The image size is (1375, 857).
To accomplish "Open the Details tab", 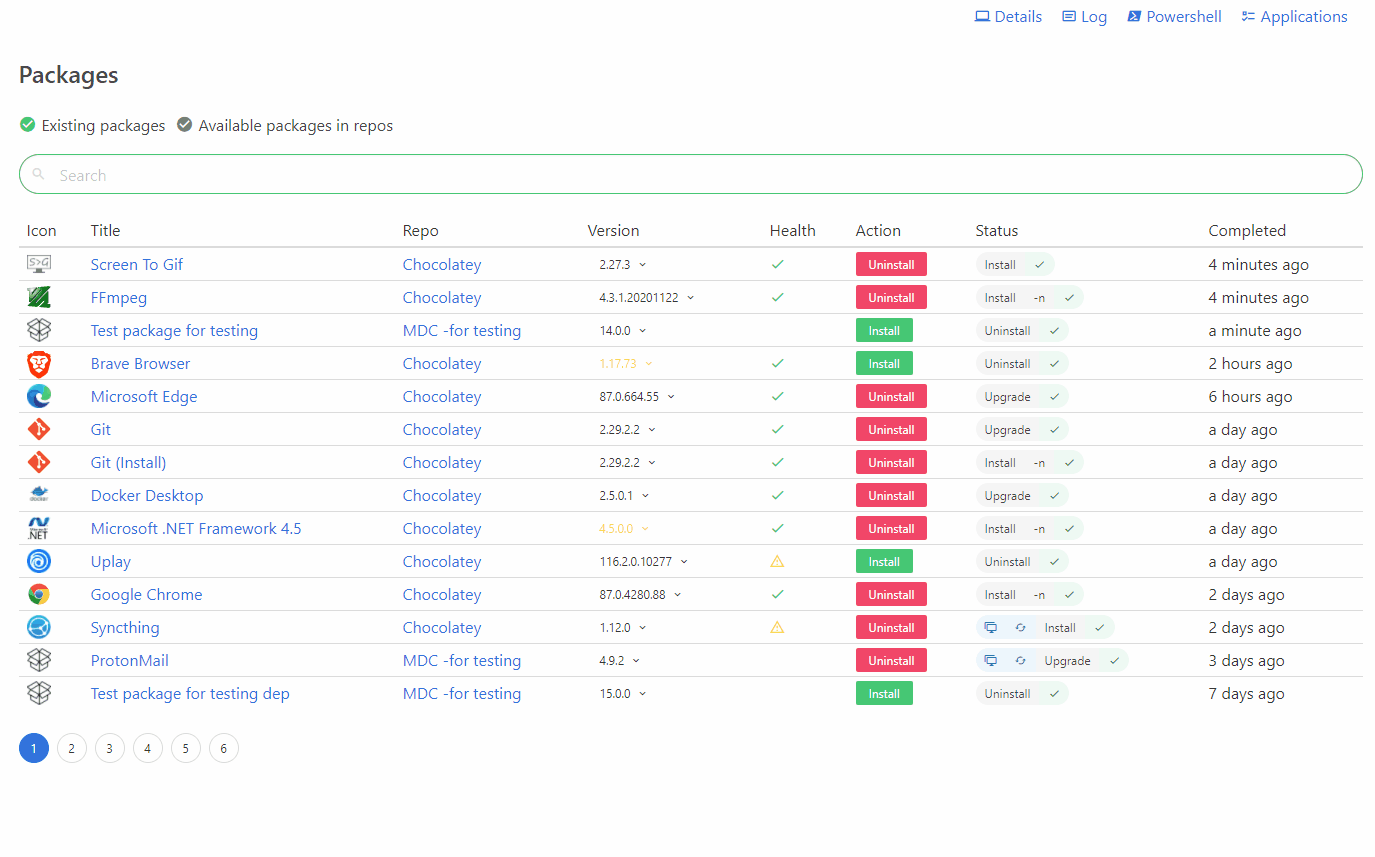I will (1009, 17).
